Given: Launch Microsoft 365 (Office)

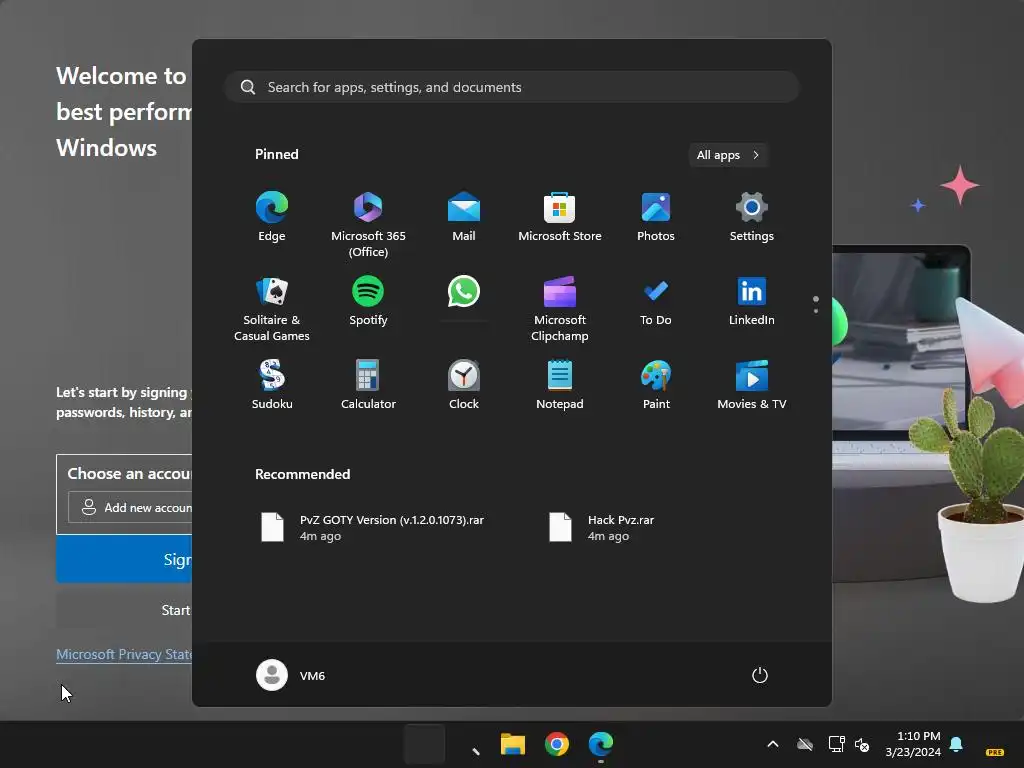Looking at the screenshot, I should [368, 224].
